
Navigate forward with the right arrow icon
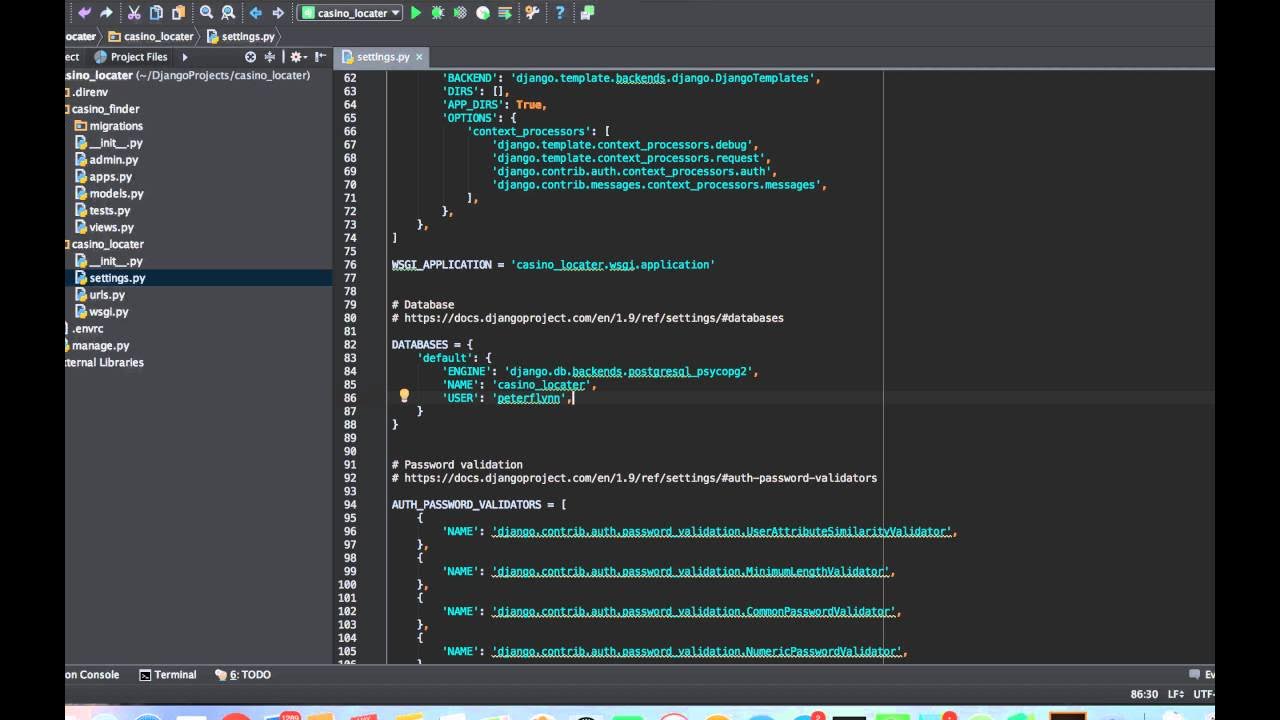(278, 13)
